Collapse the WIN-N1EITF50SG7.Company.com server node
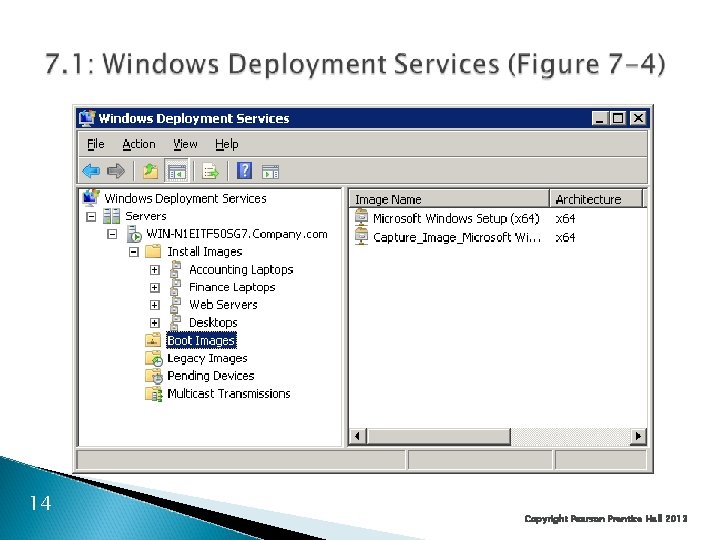720x540 pixels. [112, 234]
